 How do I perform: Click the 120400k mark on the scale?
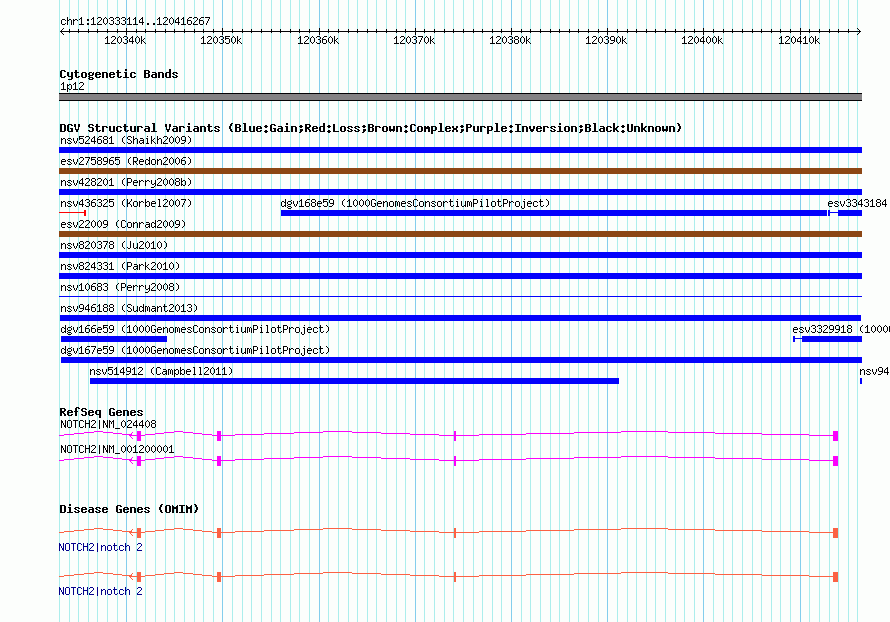tap(701, 41)
